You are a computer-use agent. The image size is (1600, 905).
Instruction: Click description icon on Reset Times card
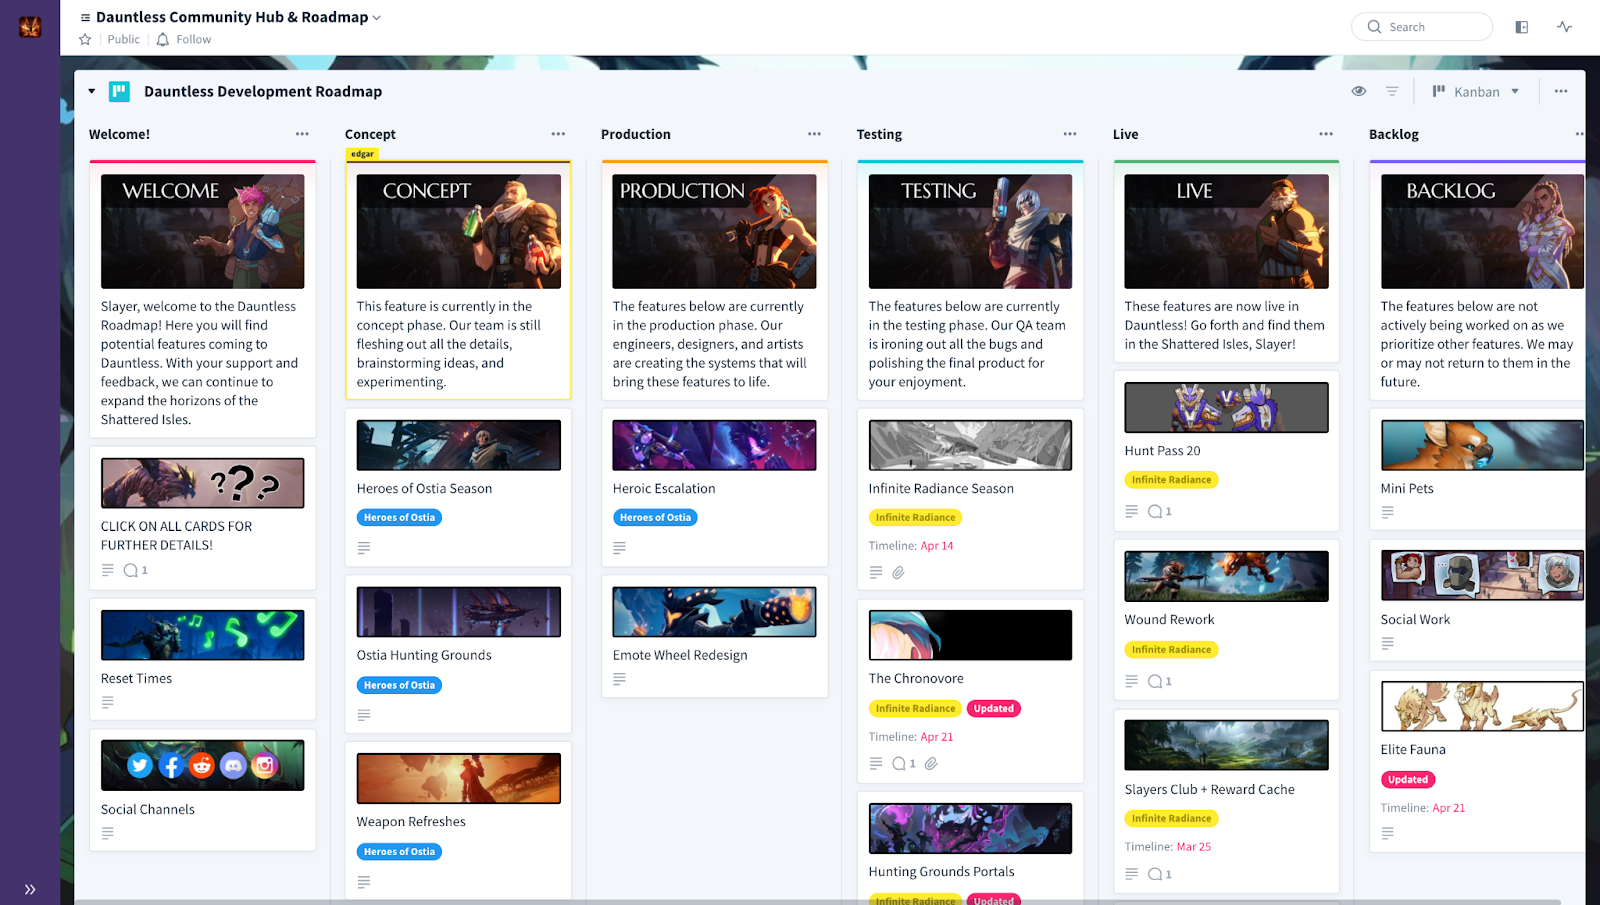[108, 702]
